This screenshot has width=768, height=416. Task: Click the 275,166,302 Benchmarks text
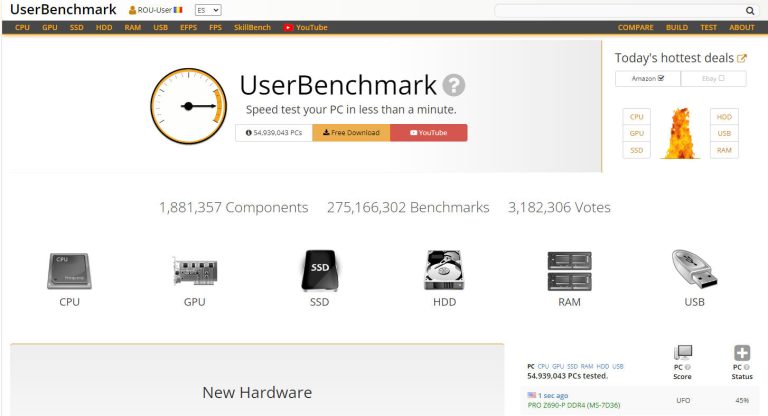(x=408, y=207)
